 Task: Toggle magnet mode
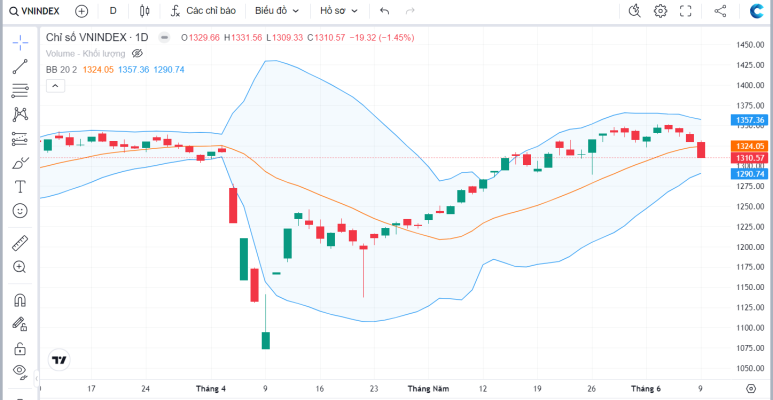[x=20, y=300]
